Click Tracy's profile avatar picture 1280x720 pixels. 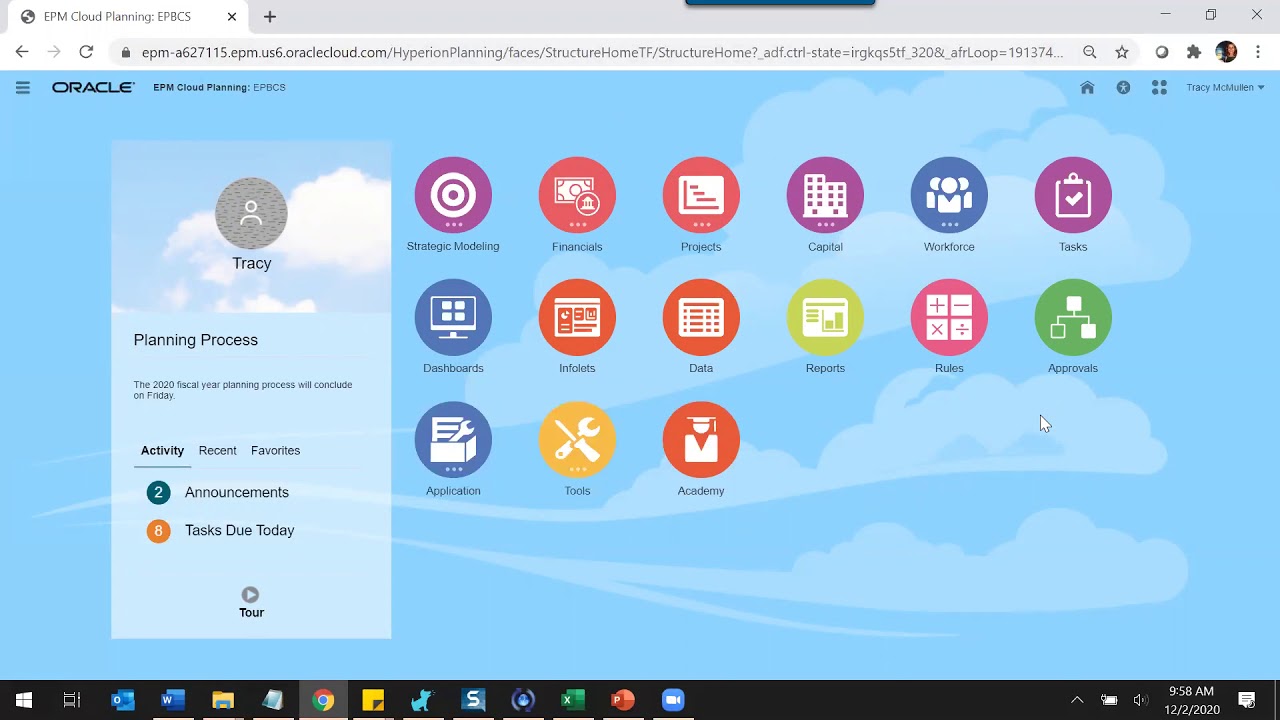pyautogui.click(x=251, y=213)
